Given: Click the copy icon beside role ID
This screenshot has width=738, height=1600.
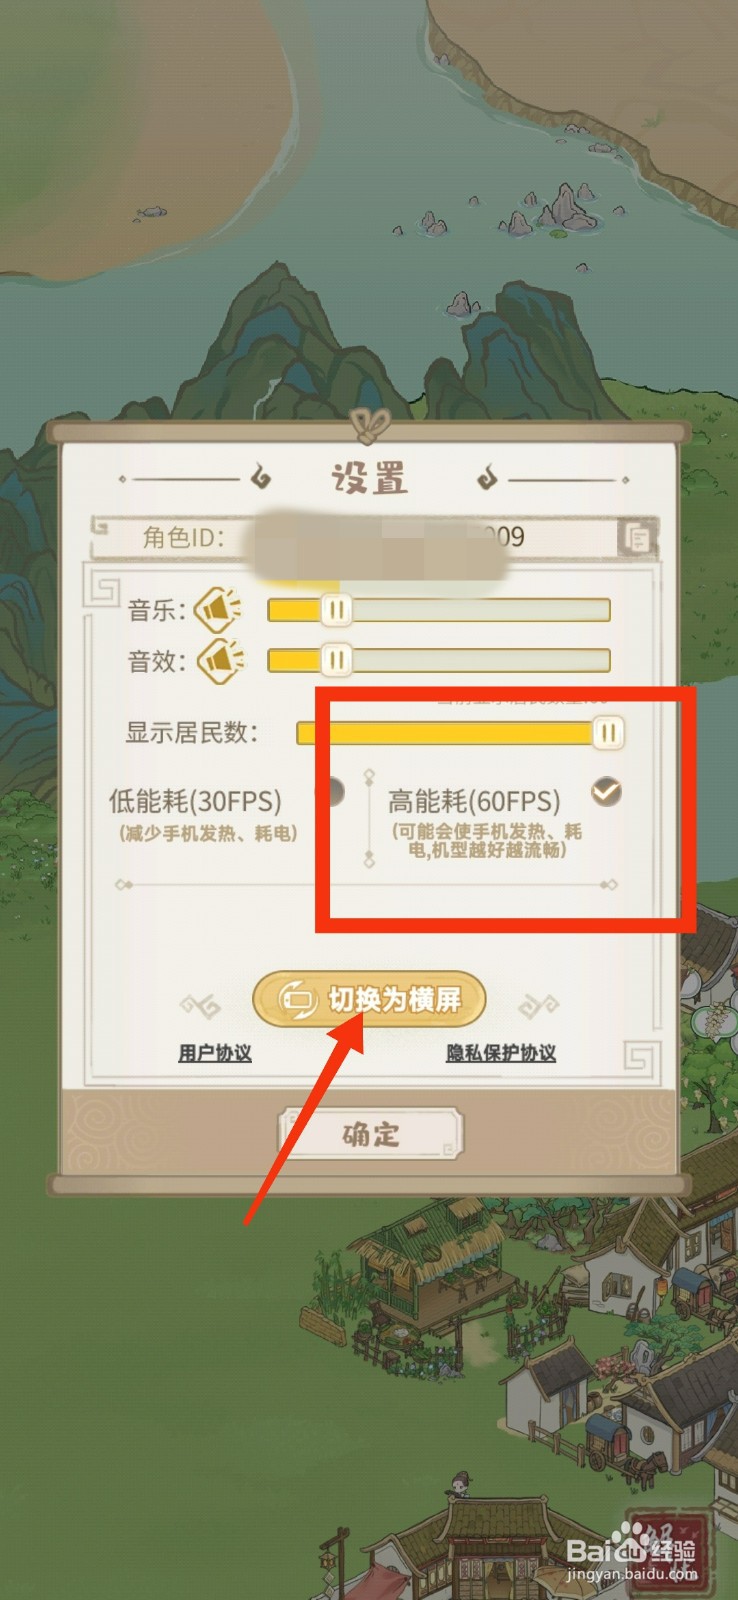Looking at the screenshot, I should click(x=636, y=539).
